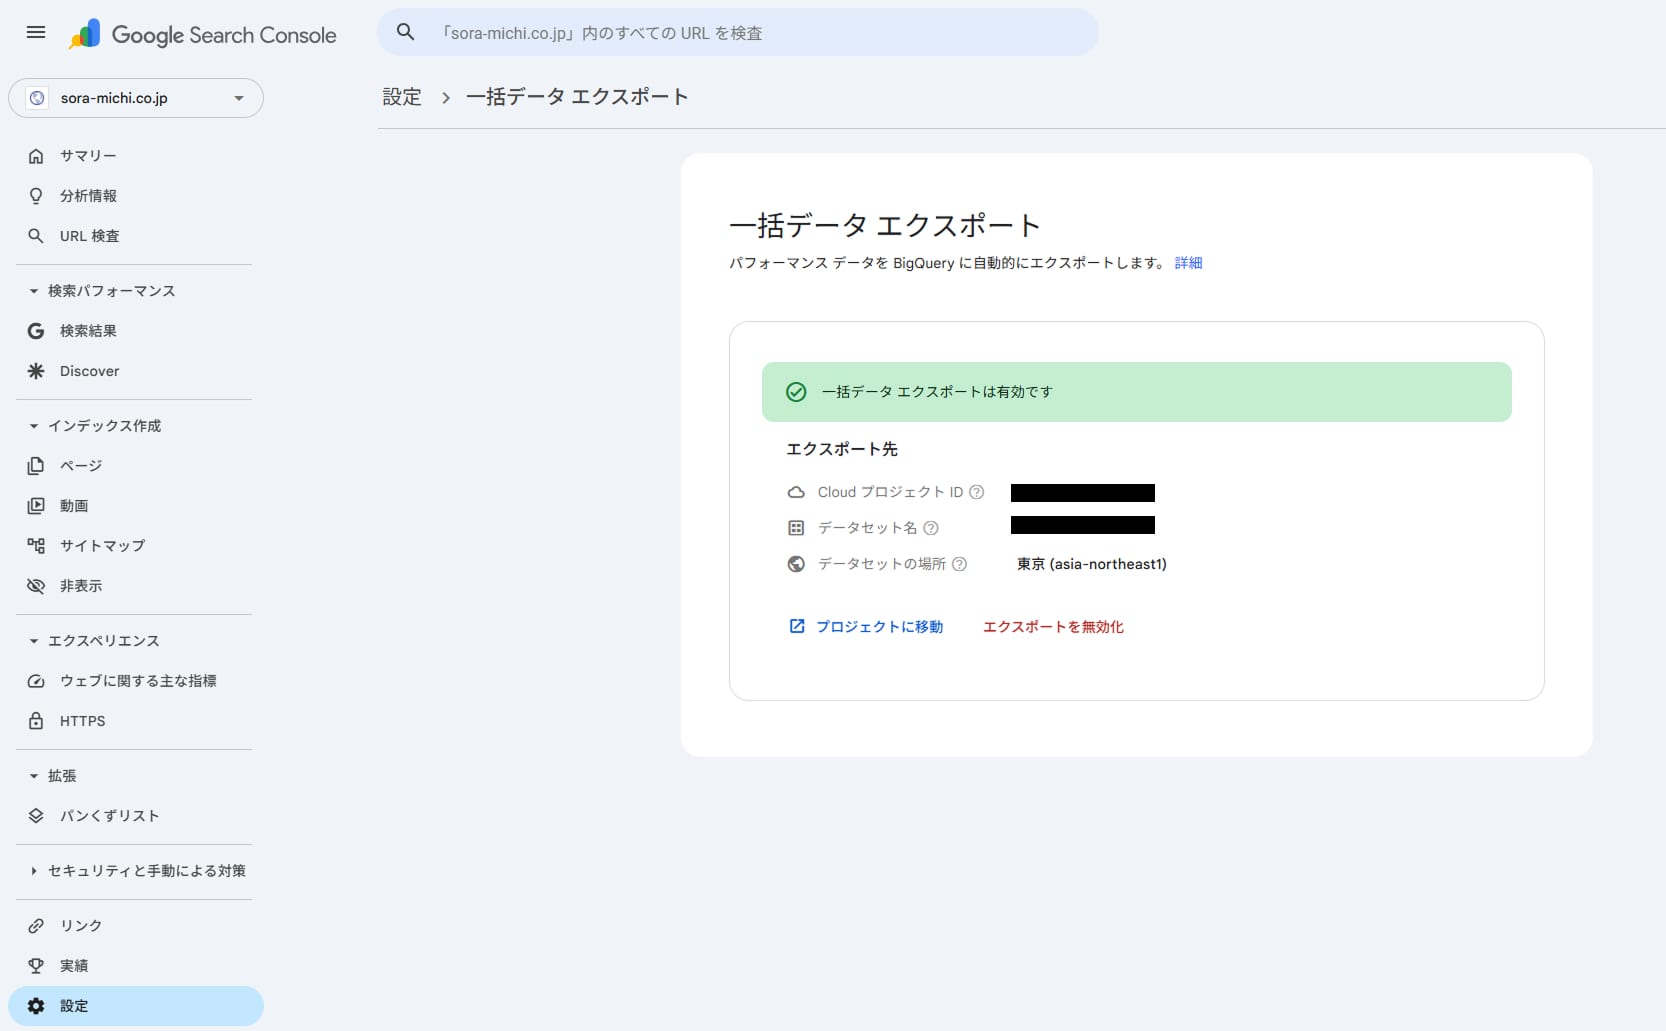Click the ページ documents icon

click(36, 466)
